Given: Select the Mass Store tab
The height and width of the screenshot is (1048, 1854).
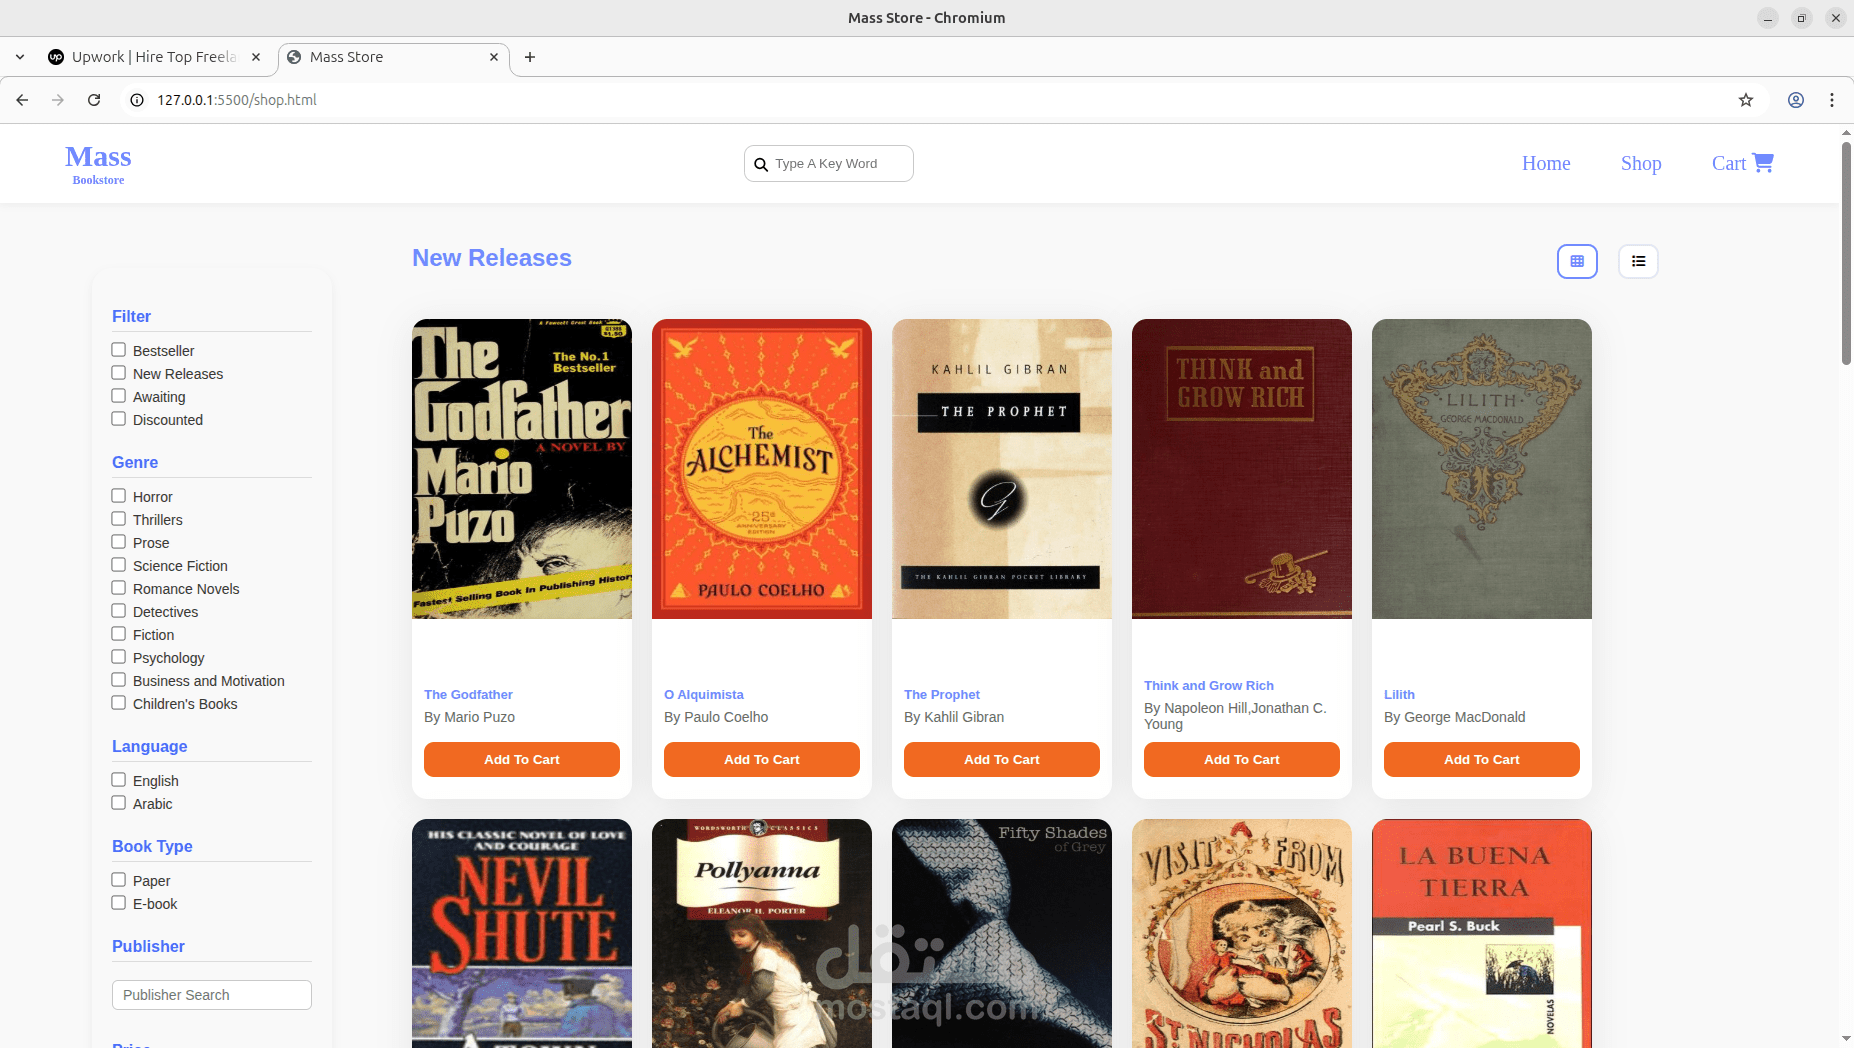Looking at the screenshot, I should 394,57.
